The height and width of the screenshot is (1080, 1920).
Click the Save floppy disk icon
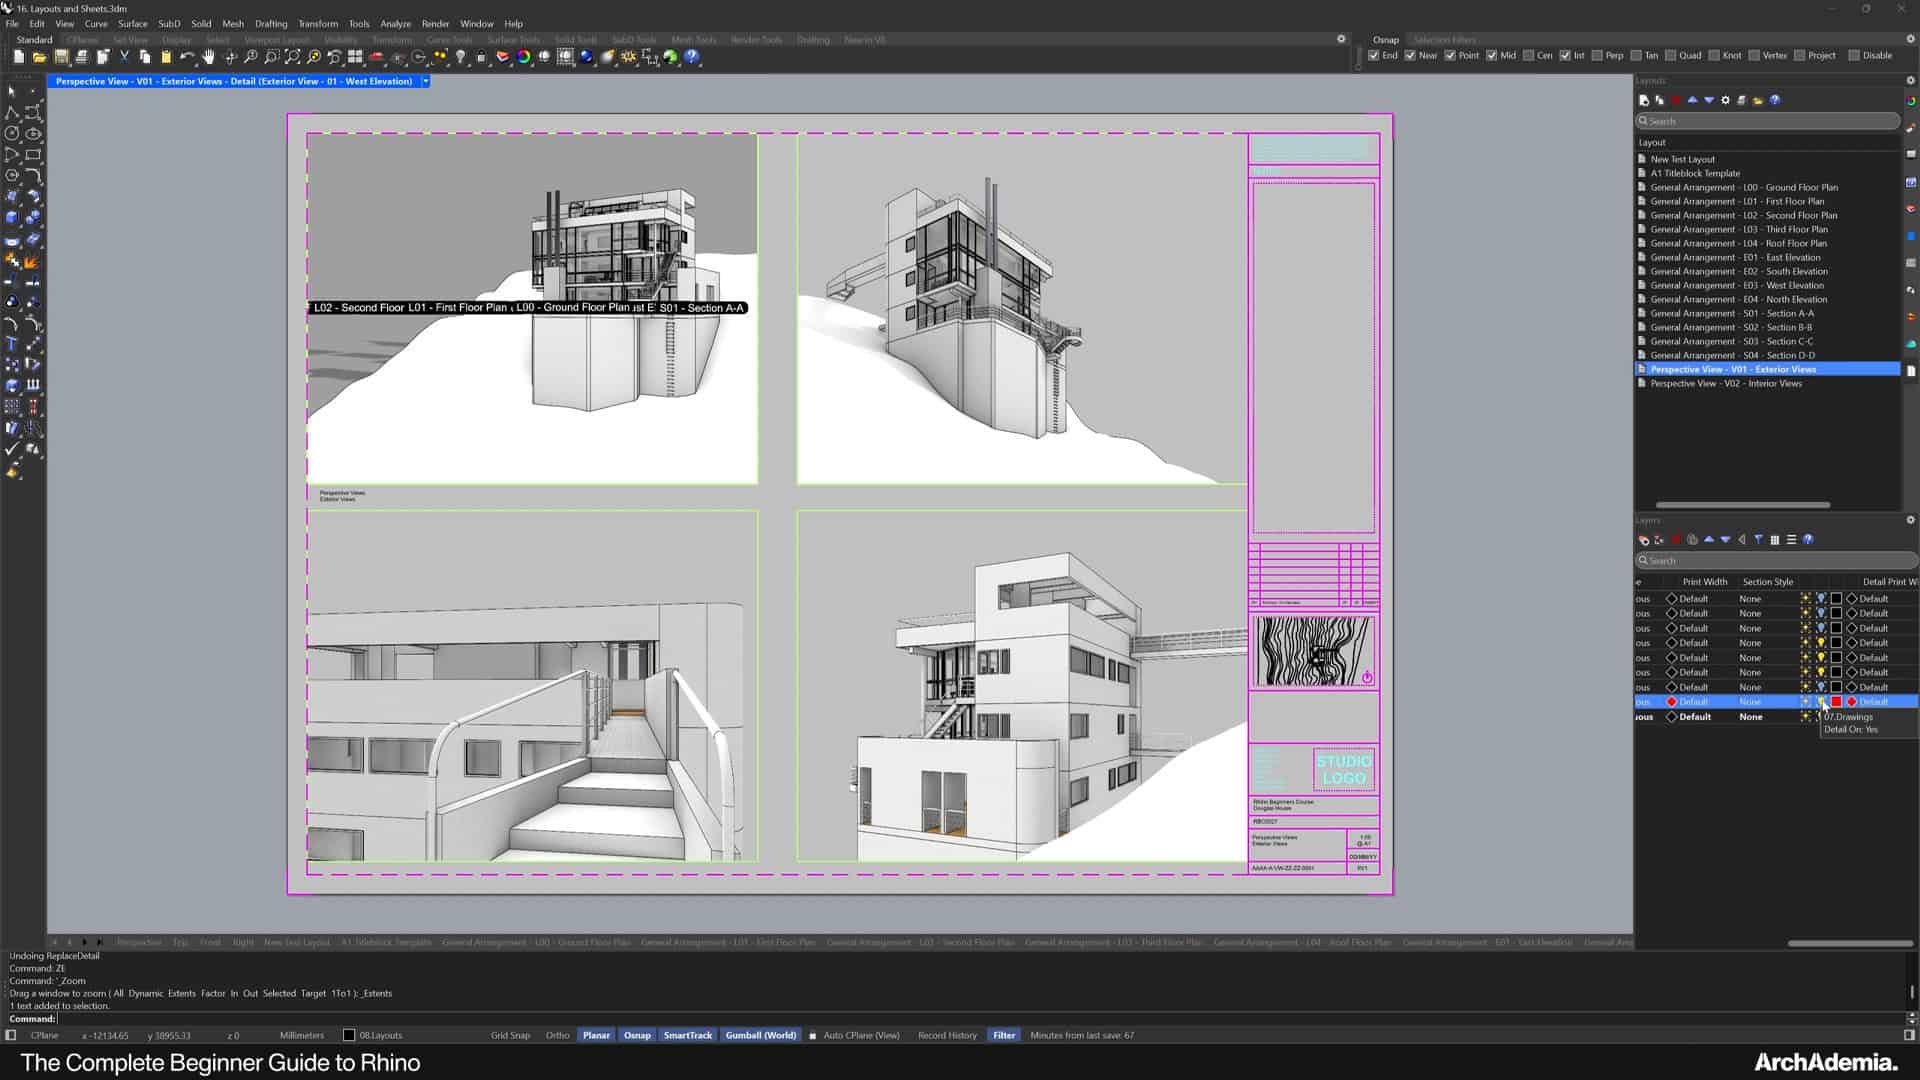point(61,57)
